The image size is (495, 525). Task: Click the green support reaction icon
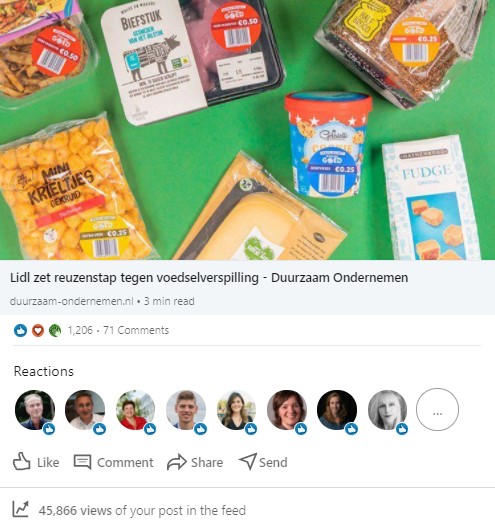click(x=55, y=330)
